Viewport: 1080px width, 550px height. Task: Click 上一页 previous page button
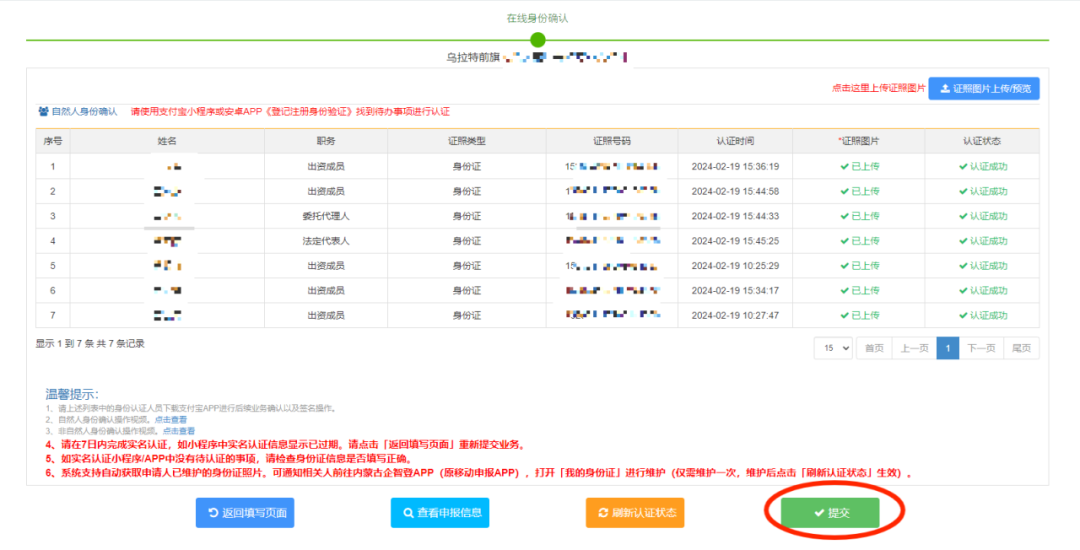point(915,348)
